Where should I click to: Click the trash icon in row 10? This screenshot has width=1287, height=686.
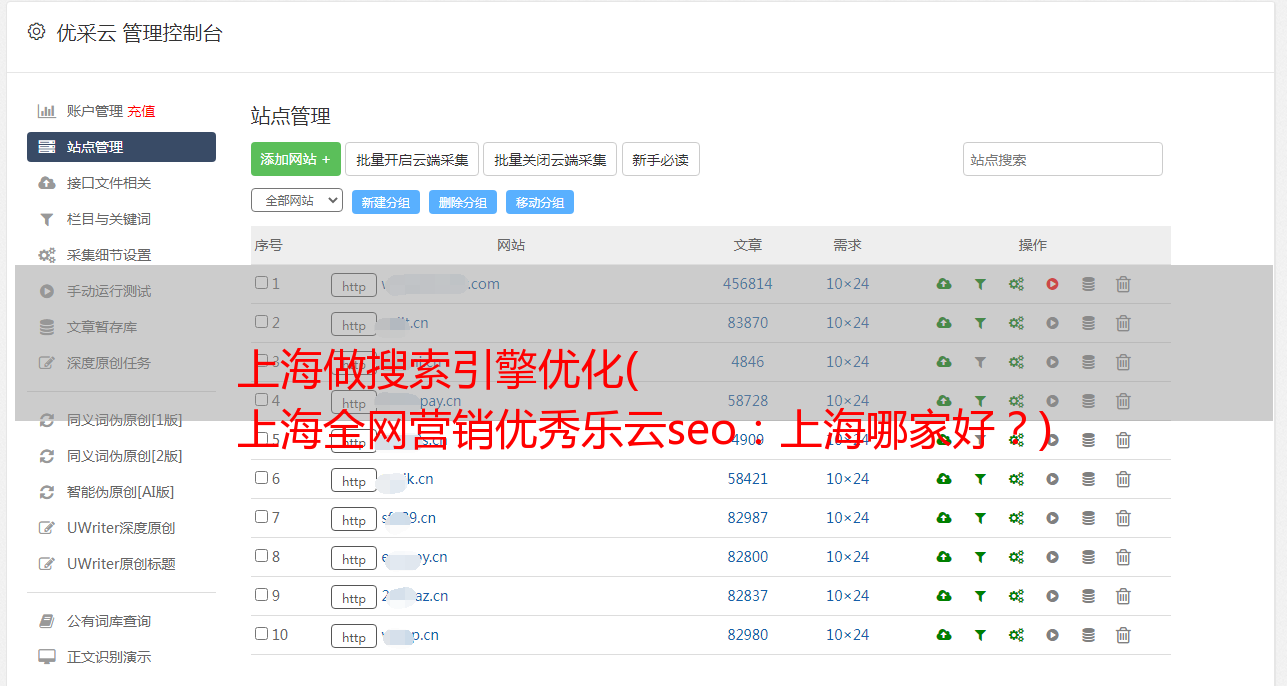1123,635
